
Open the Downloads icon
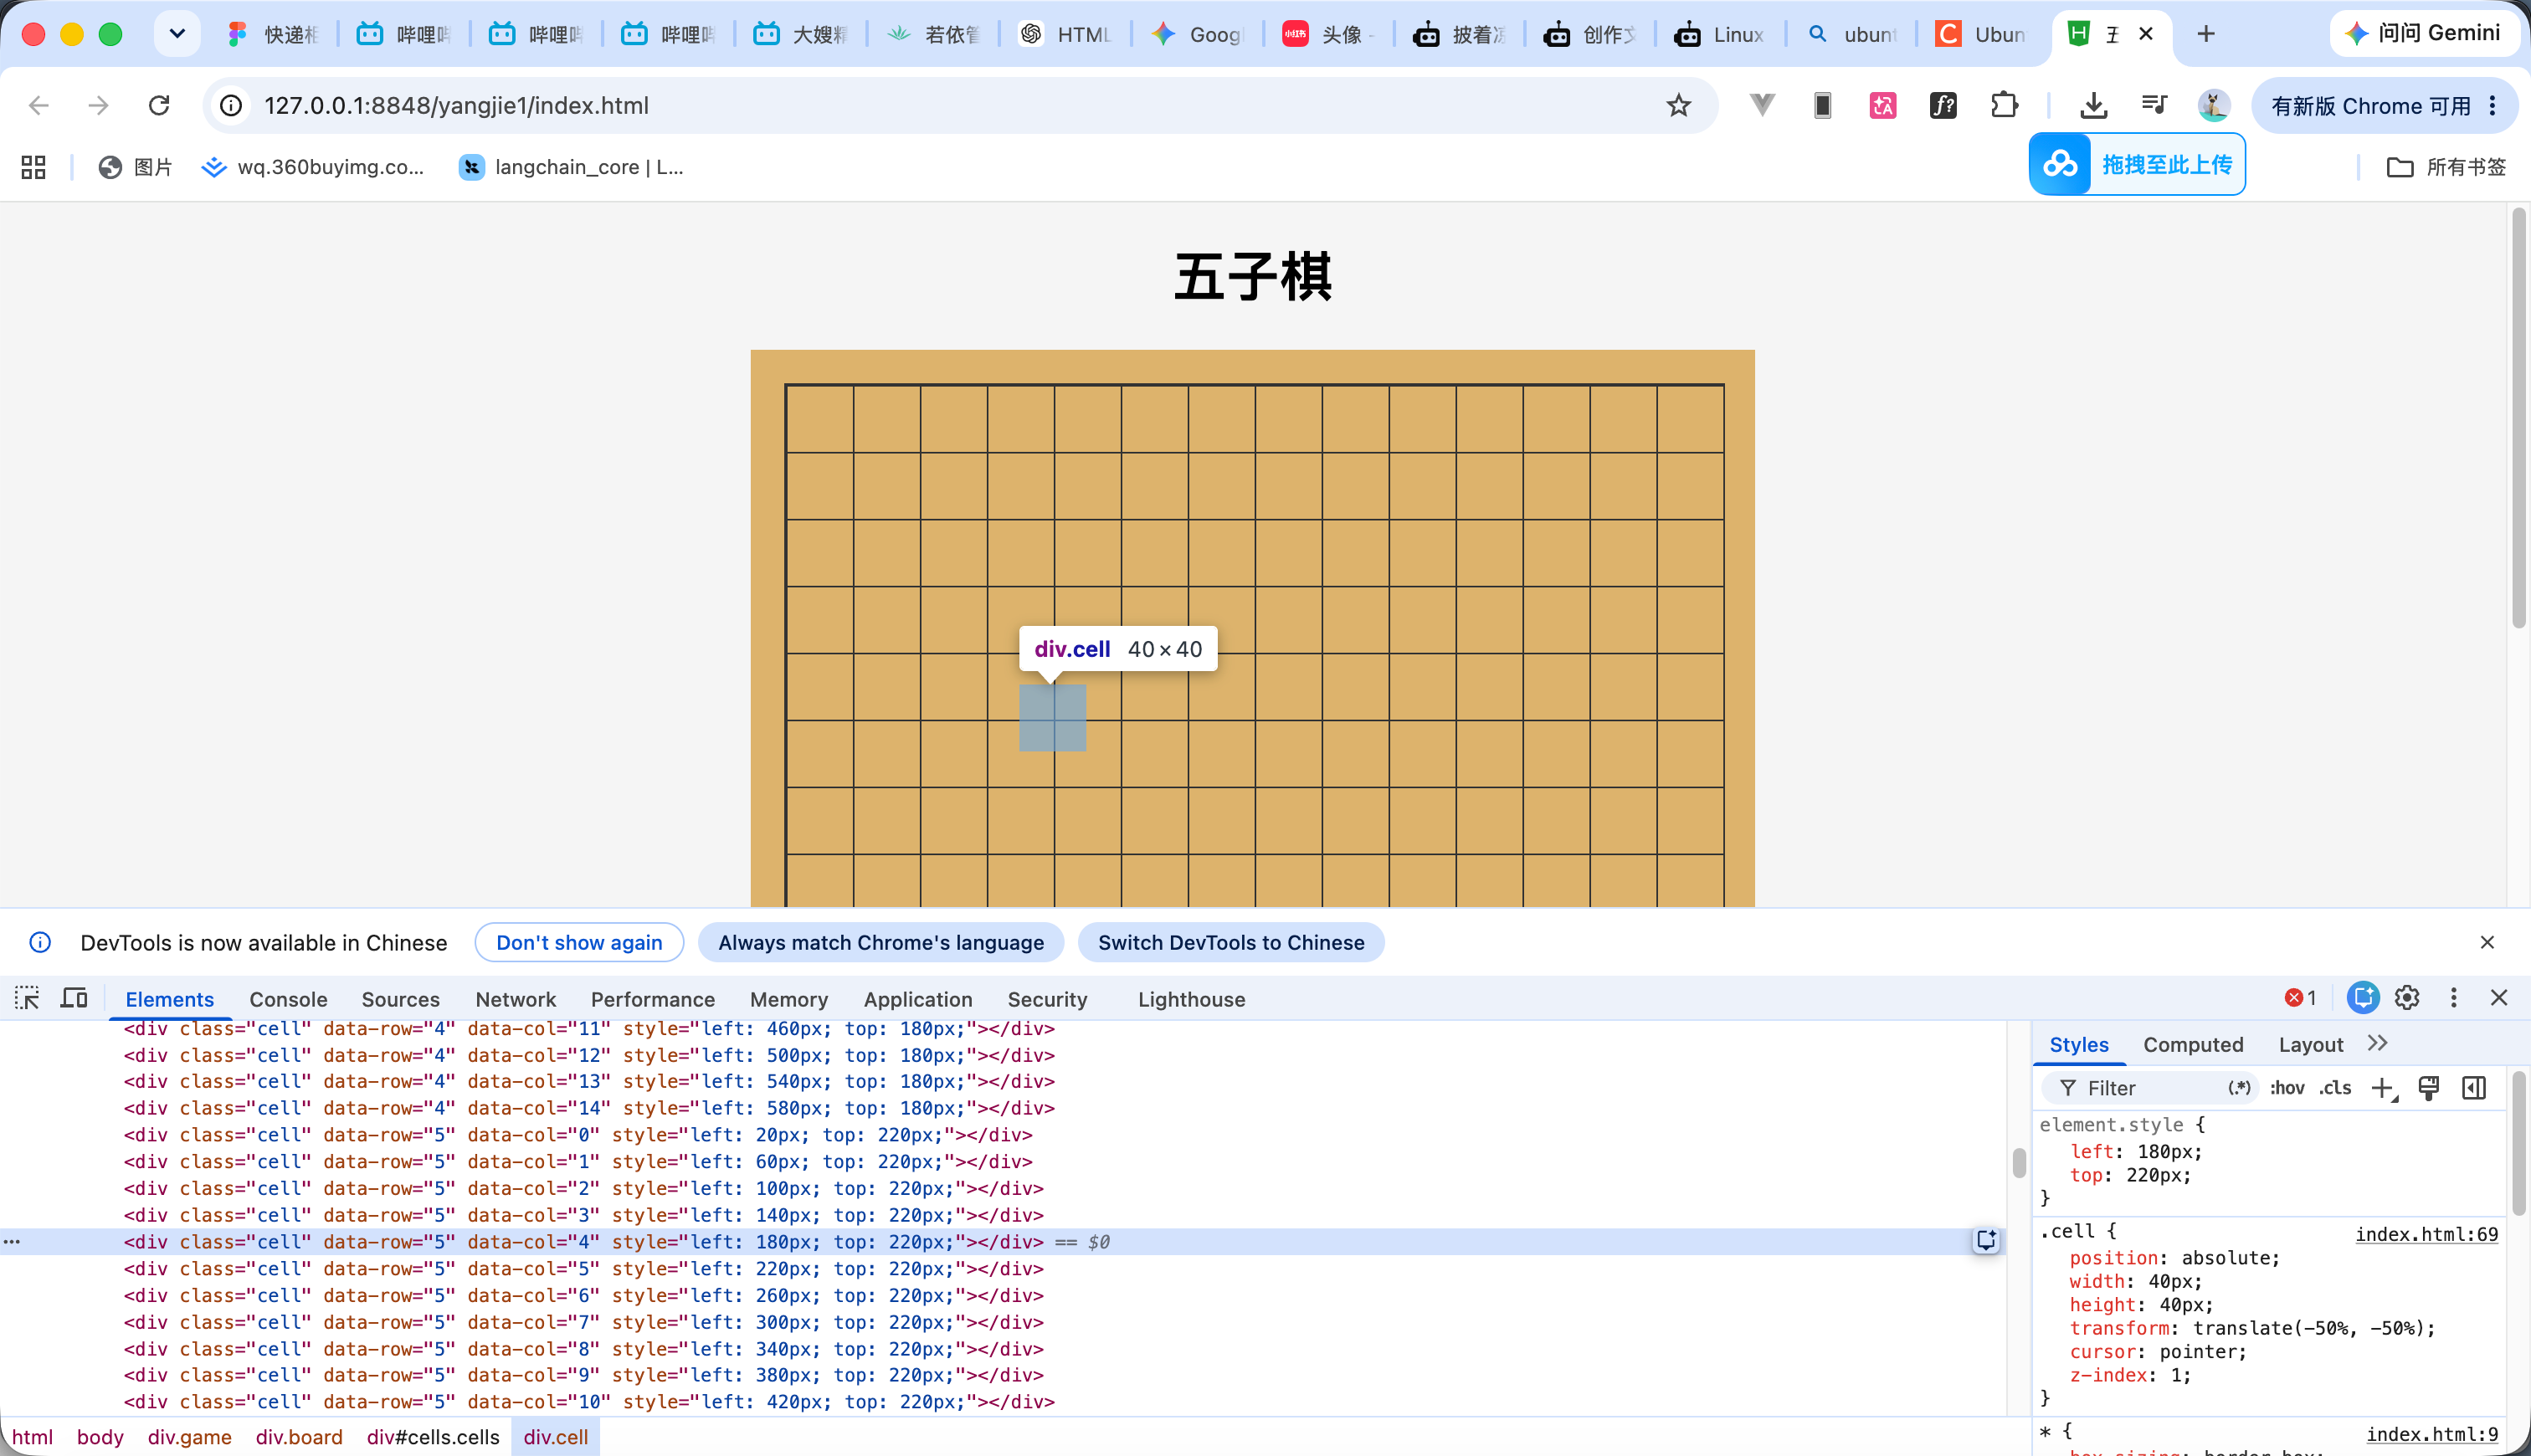tap(2093, 105)
